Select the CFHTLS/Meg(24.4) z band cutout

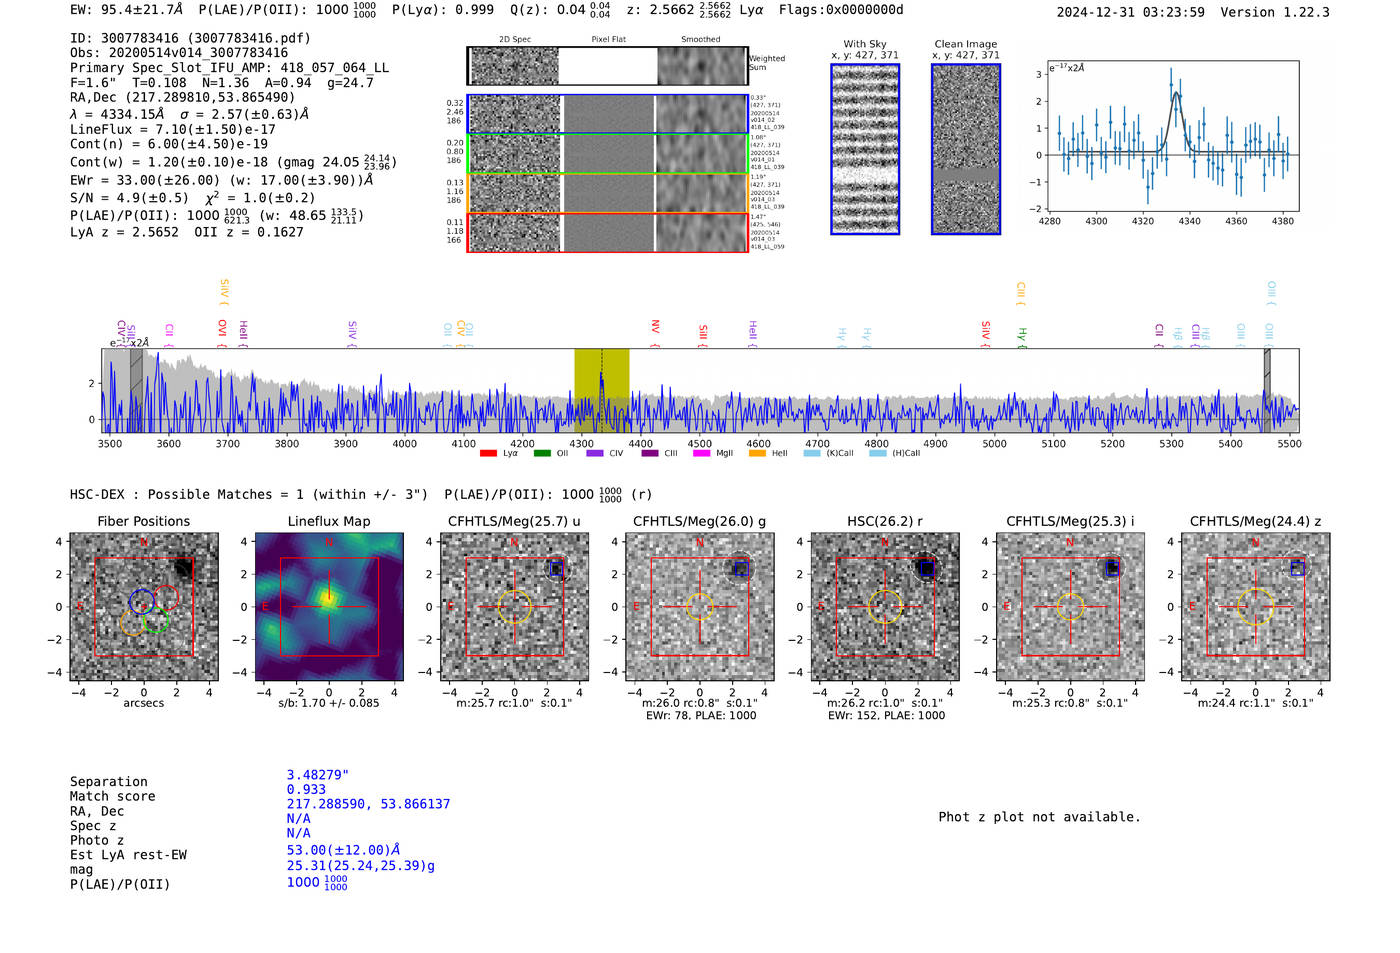point(1255,606)
